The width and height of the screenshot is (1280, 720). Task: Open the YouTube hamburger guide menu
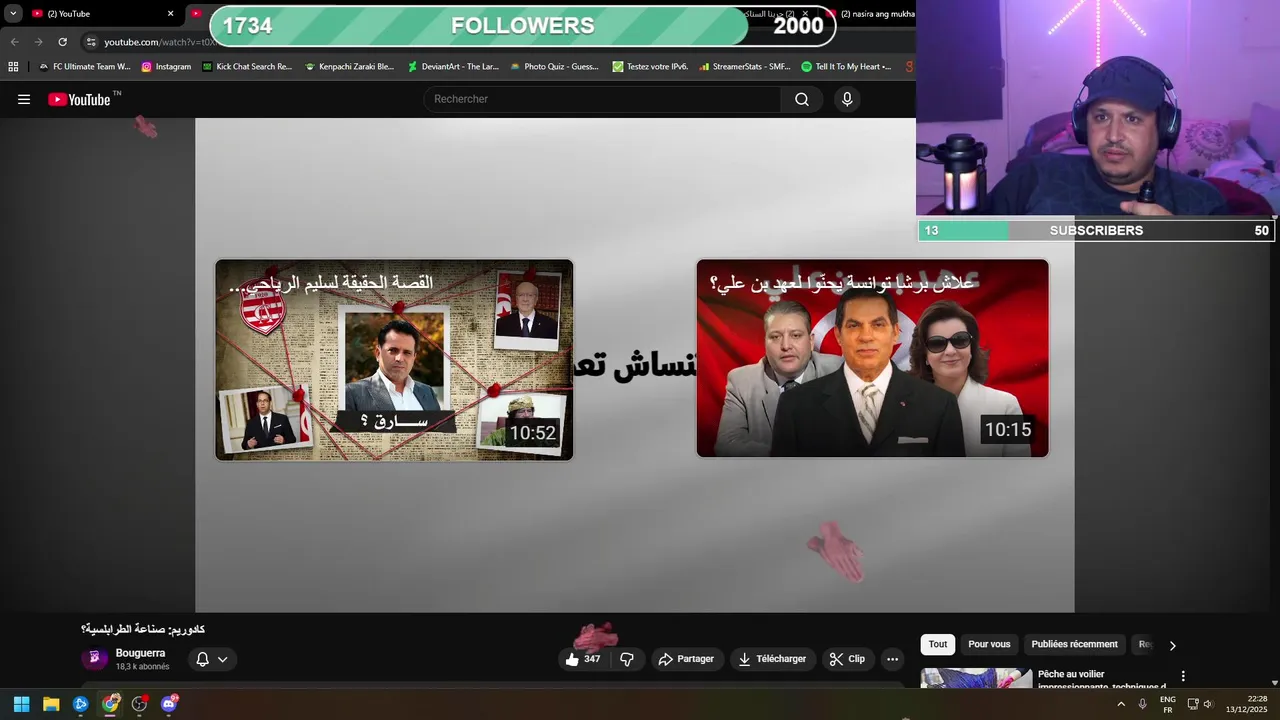[24, 99]
